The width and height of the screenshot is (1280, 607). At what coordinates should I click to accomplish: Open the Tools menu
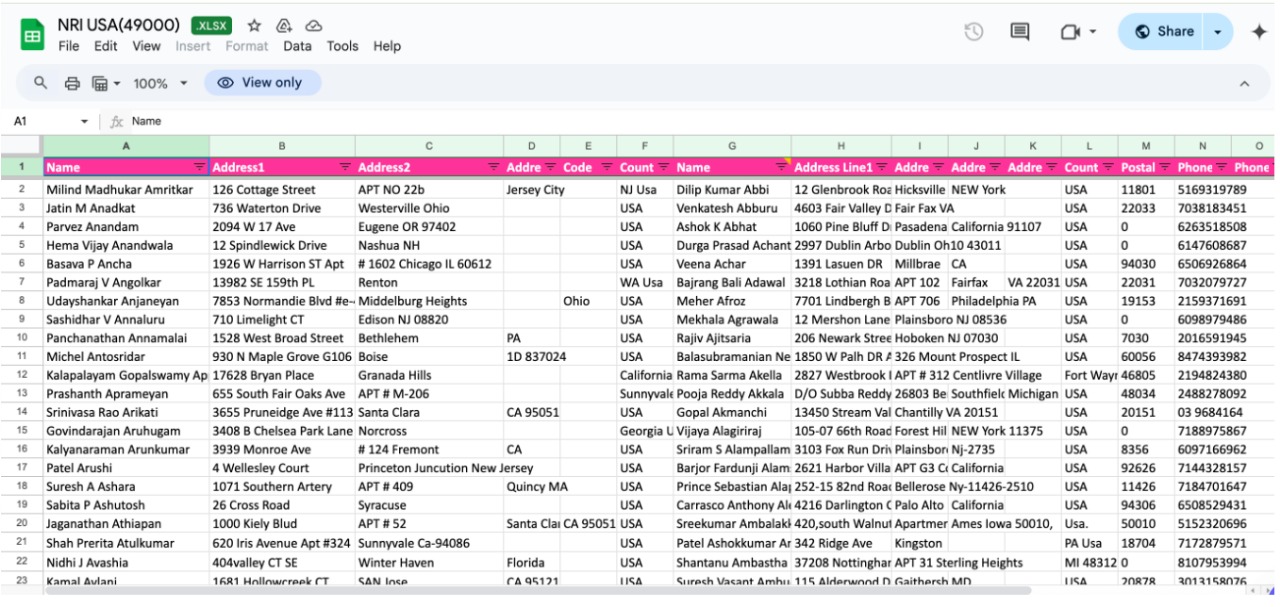coord(344,45)
